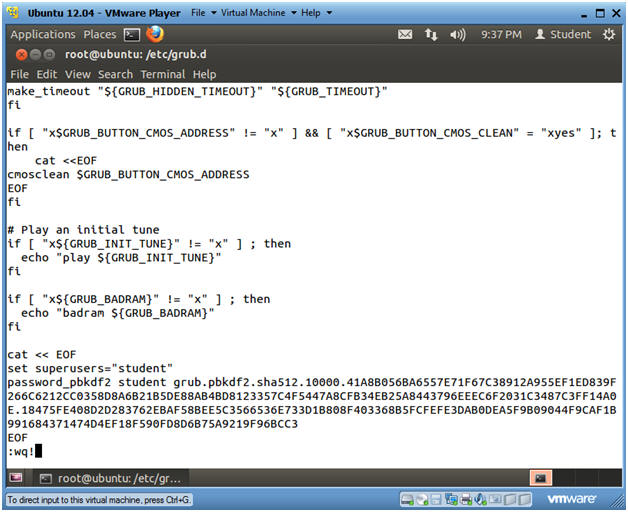Screen dimensions: 628x512
Task: Click the root@ubuntu taskbar window button
Action: point(111,478)
